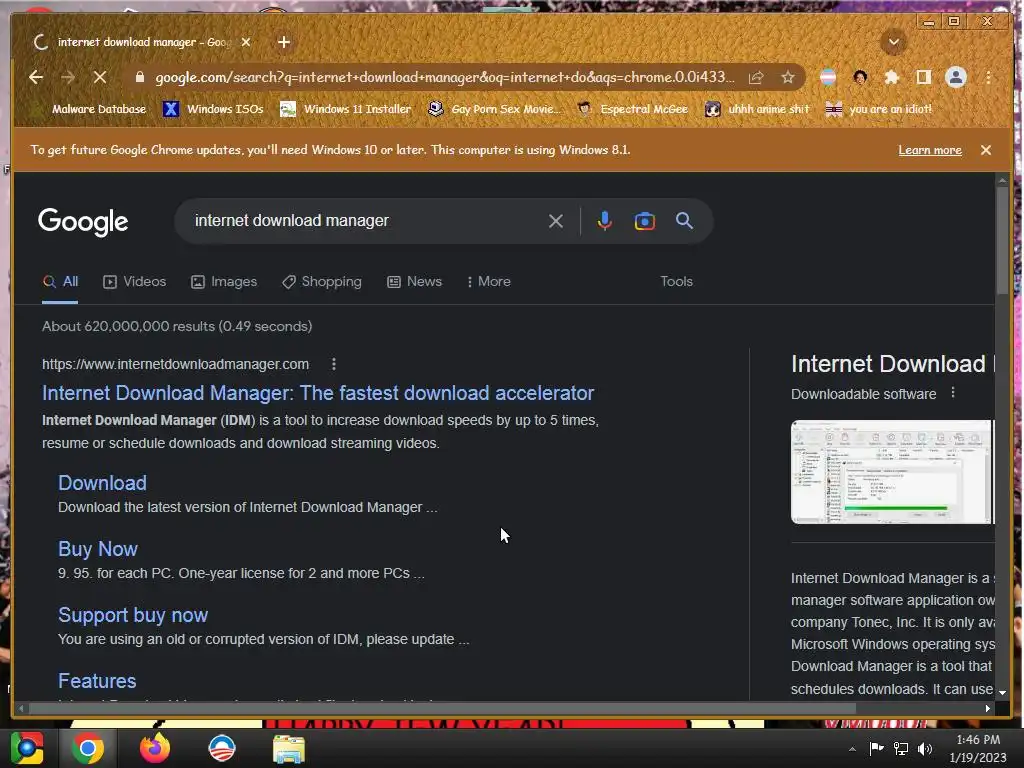The width and height of the screenshot is (1024, 768).
Task: Click the striped flag extension icon
Action: tap(827, 77)
